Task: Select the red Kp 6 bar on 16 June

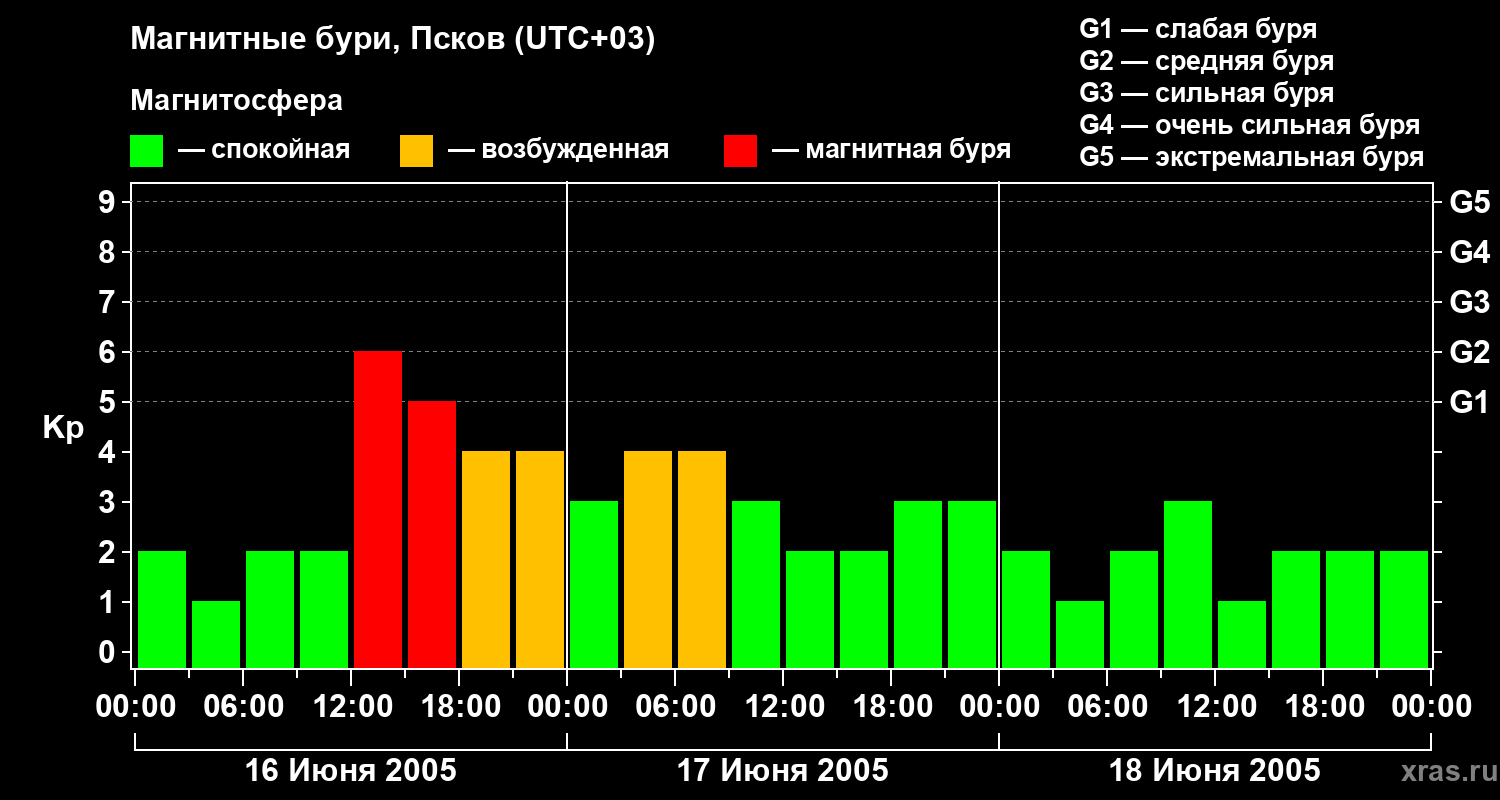Action: click(x=378, y=509)
